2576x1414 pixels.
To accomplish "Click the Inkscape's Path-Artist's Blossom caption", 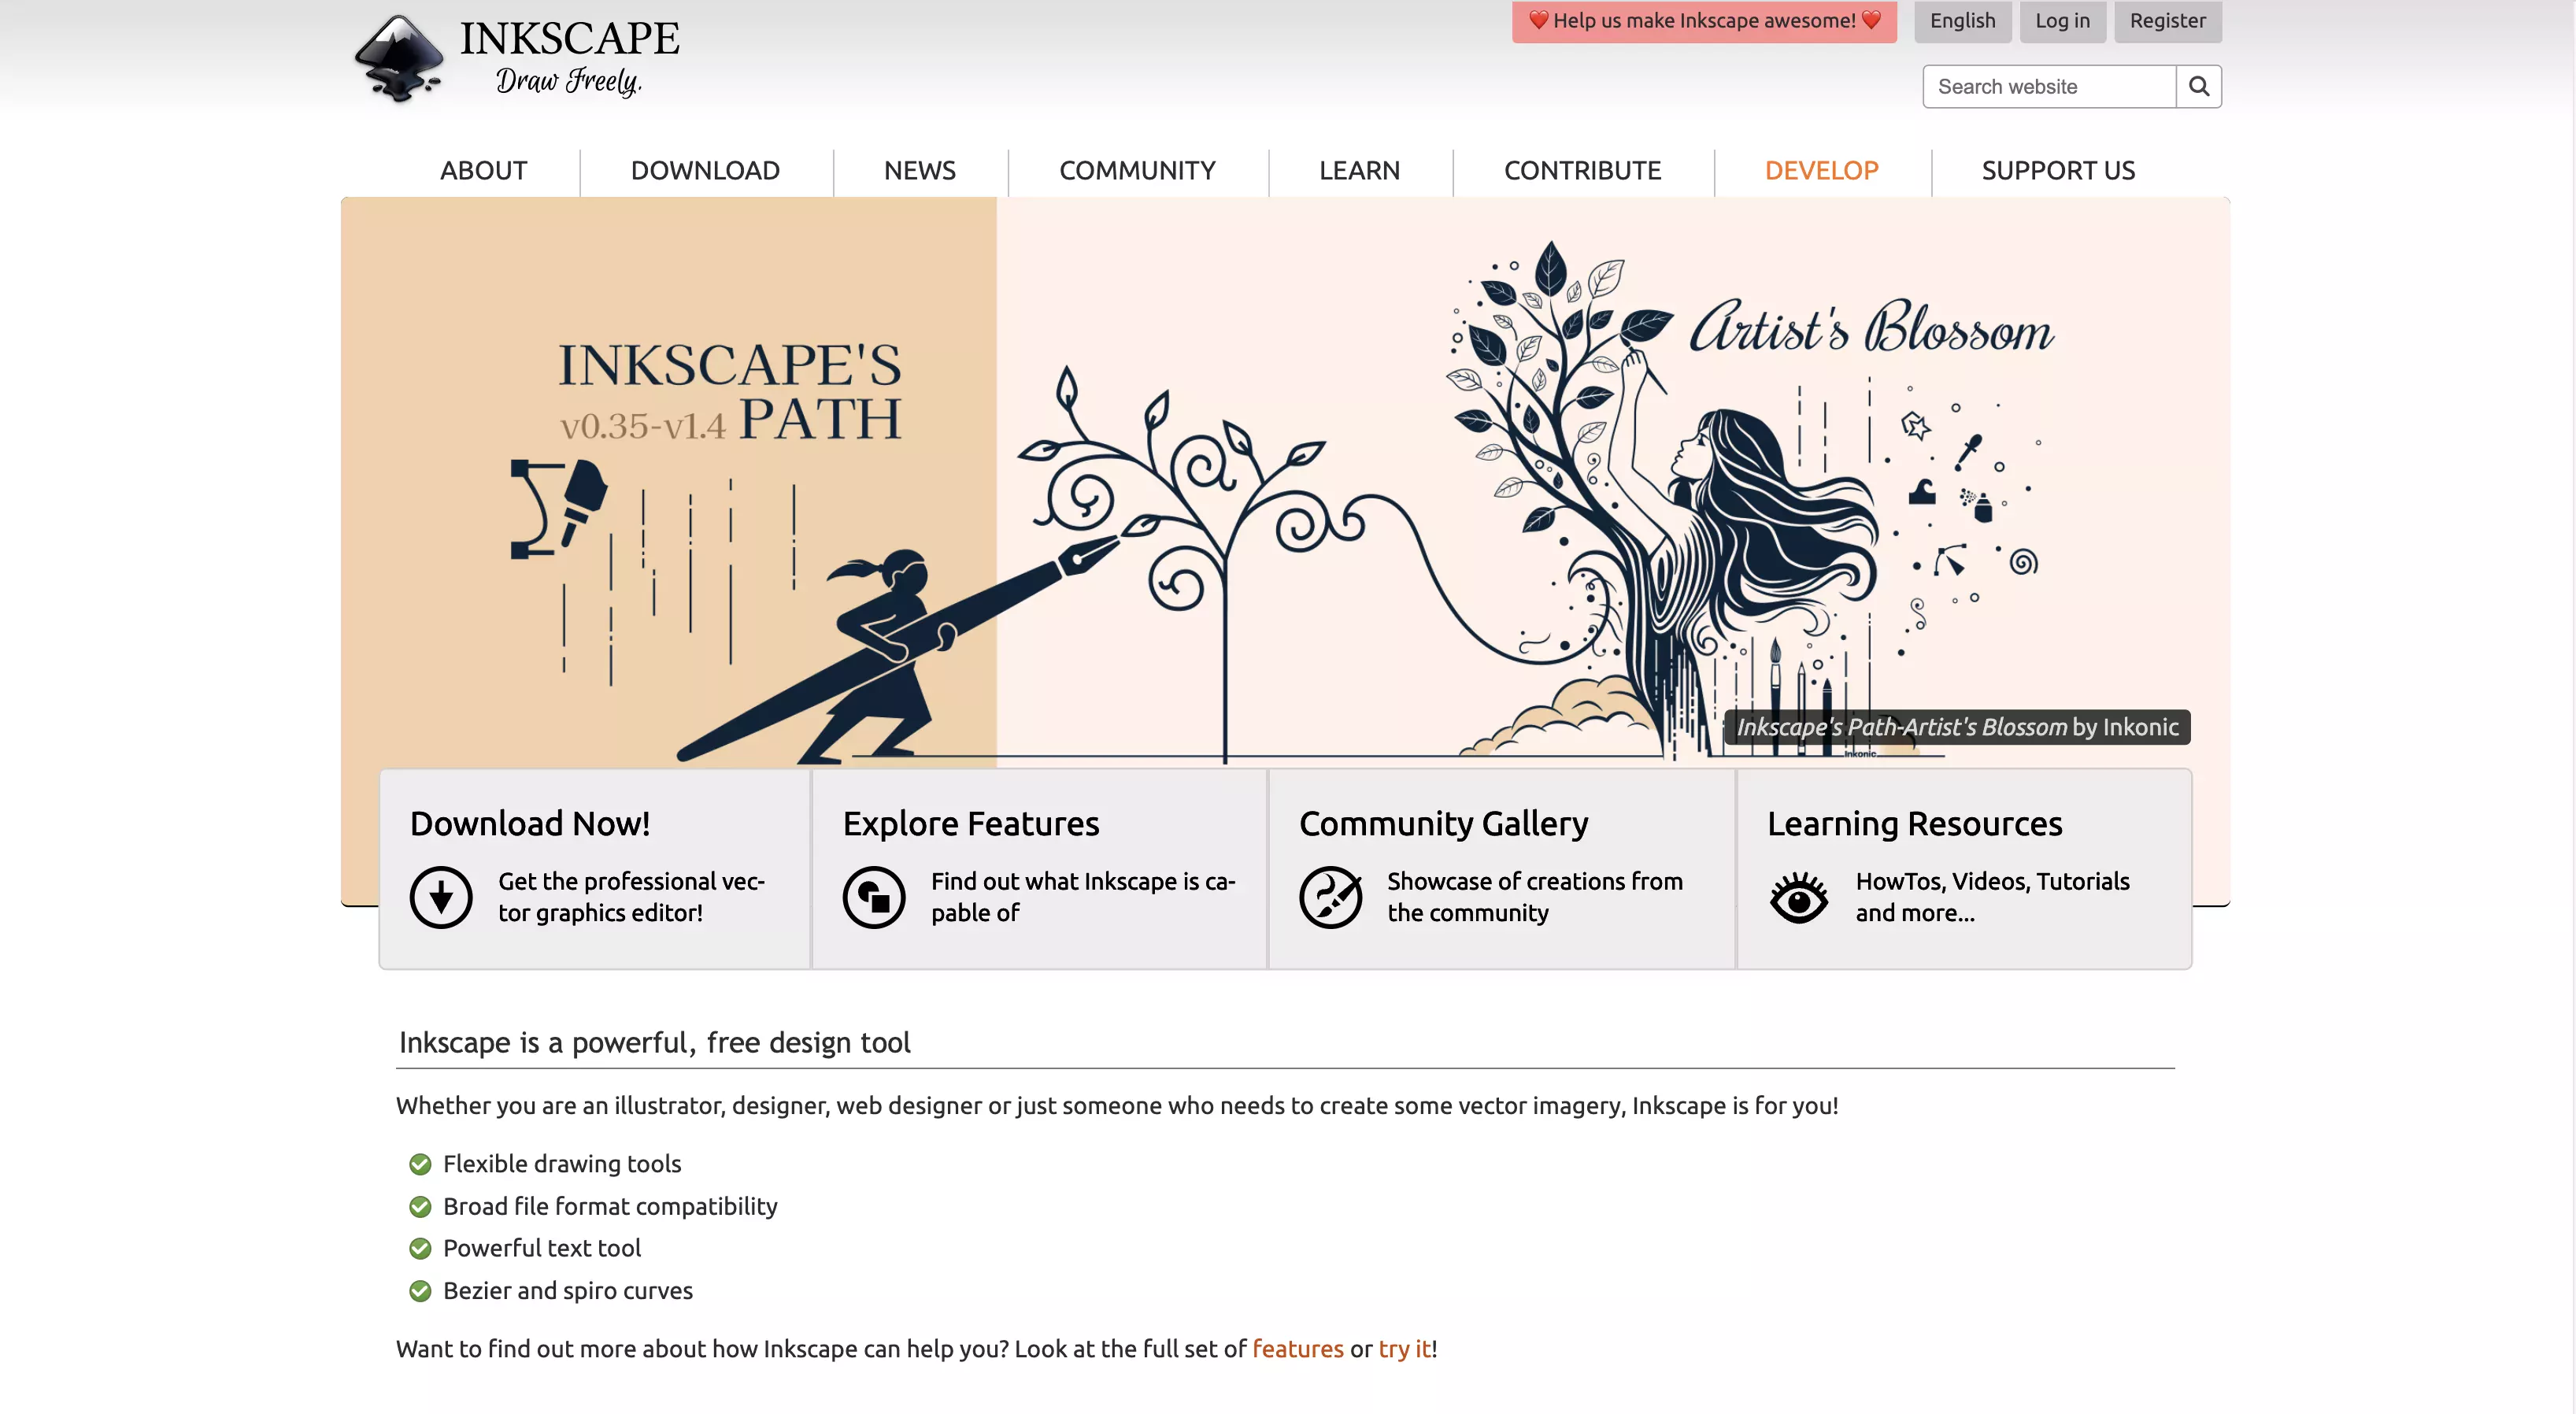I will [1957, 727].
